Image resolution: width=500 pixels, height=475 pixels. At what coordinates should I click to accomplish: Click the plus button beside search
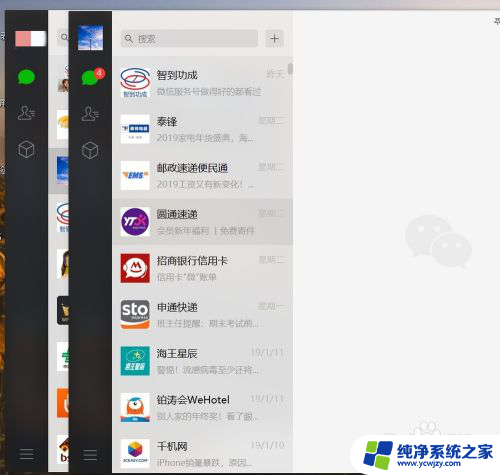click(x=274, y=39)
